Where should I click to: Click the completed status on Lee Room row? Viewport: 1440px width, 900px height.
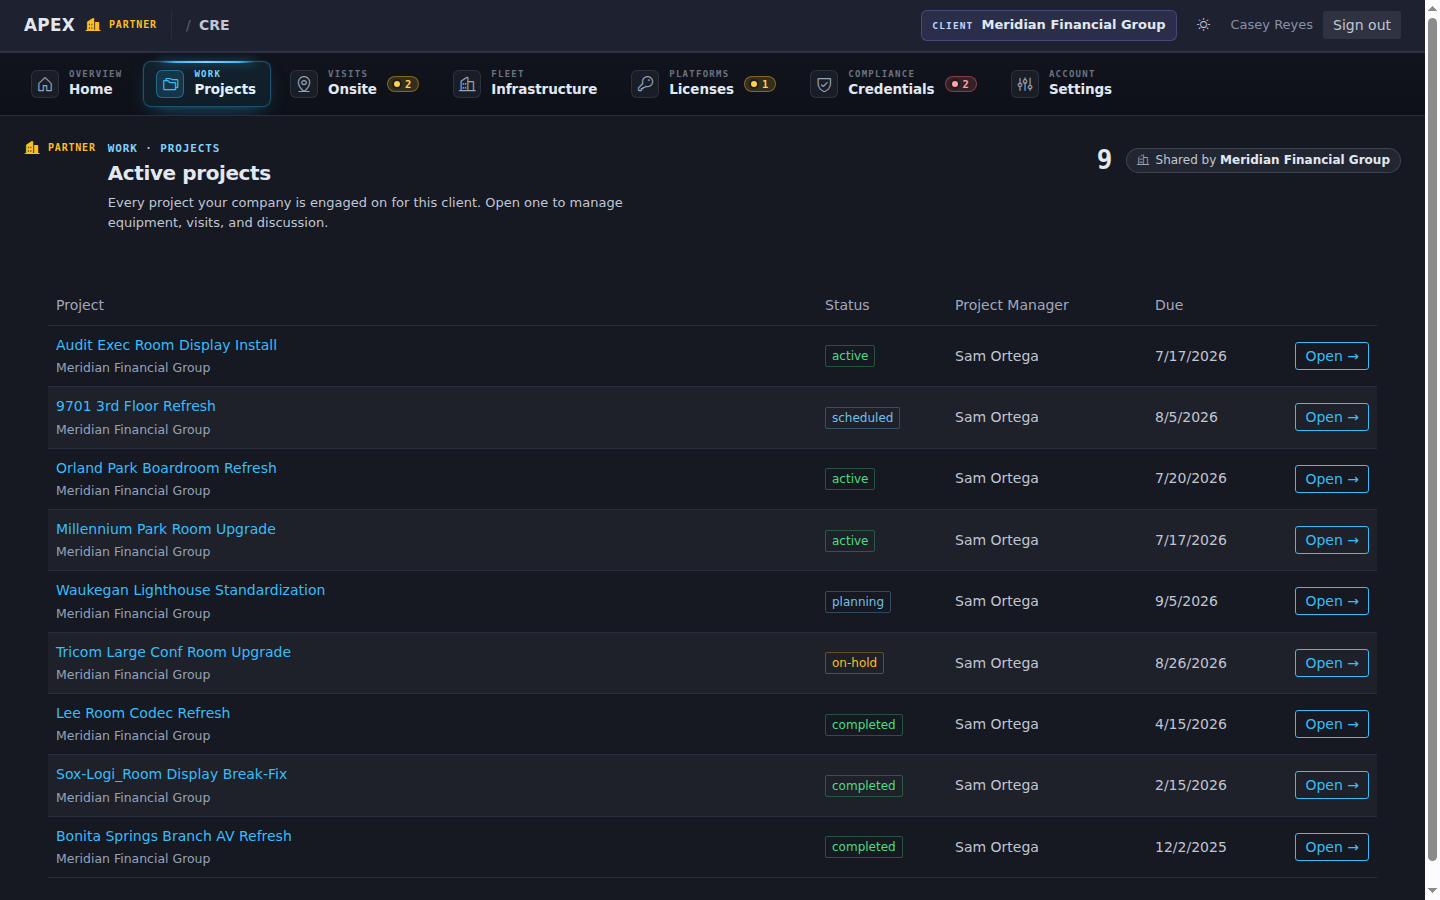(864, 725)
